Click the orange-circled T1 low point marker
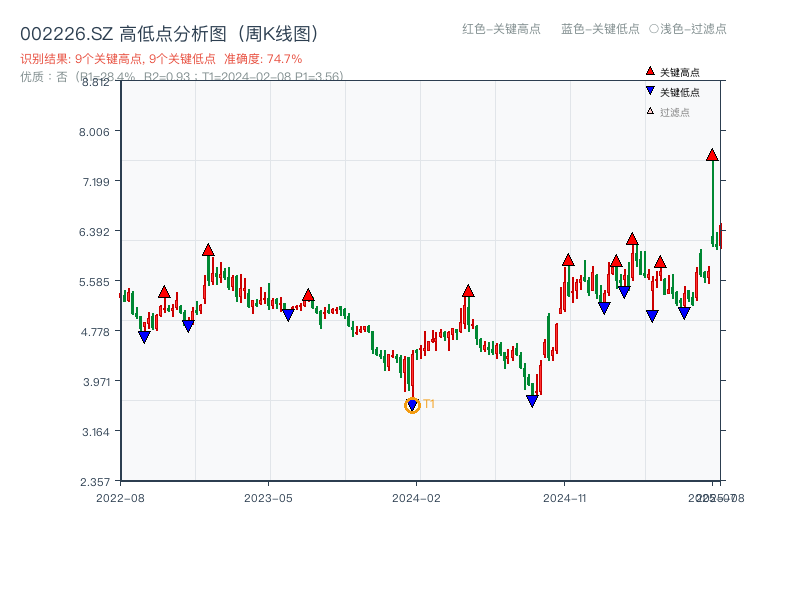 point(412,405)
